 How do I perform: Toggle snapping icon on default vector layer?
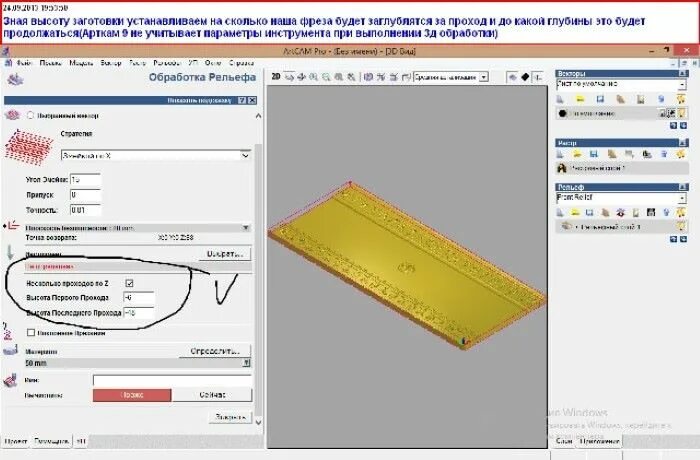671,113
